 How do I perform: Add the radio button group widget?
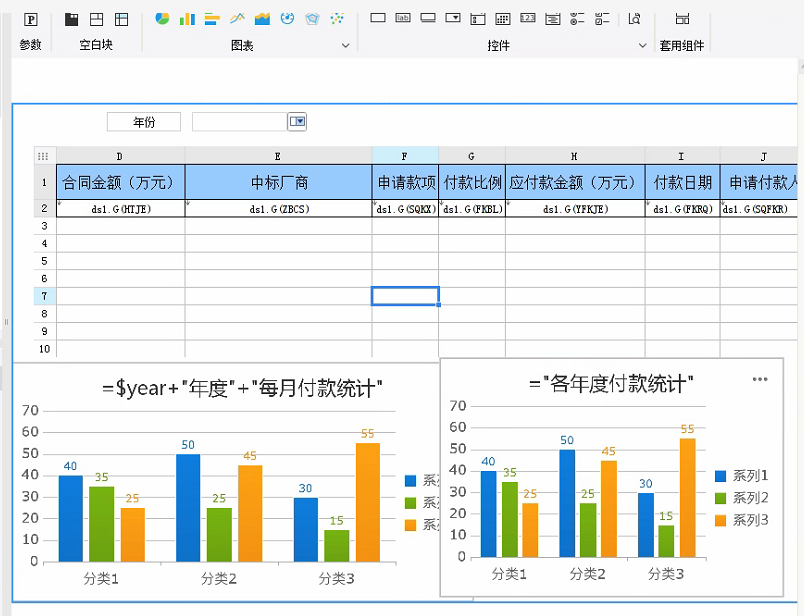pos(578,18)
